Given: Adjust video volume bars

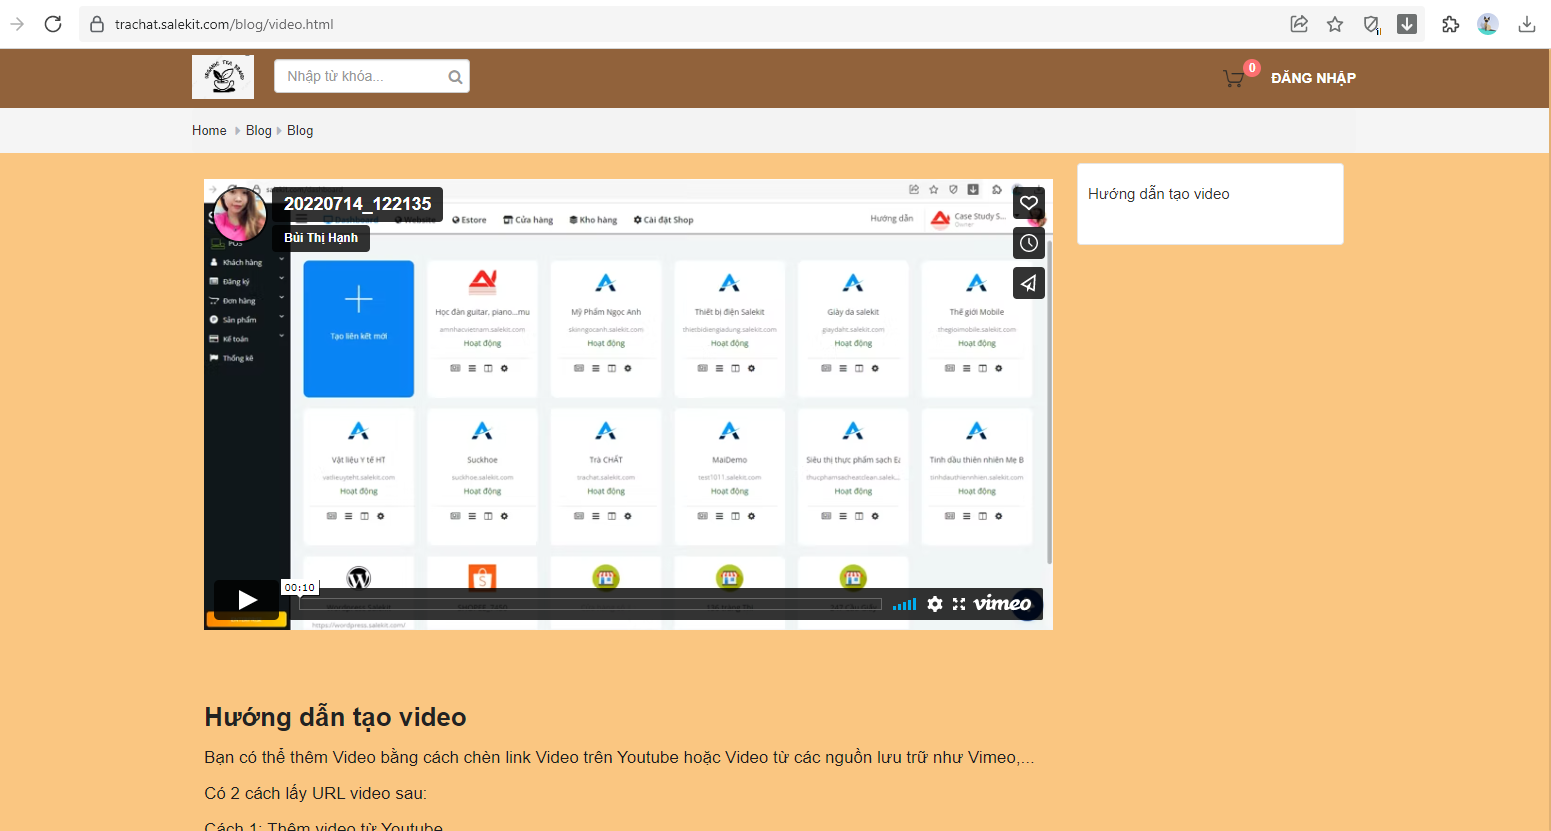Looking at the screenshot, I should [x=904, y=604].
